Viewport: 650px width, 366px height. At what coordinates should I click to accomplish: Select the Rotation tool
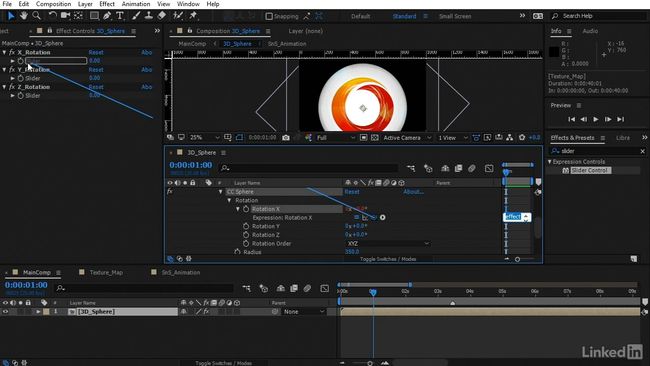52,16
